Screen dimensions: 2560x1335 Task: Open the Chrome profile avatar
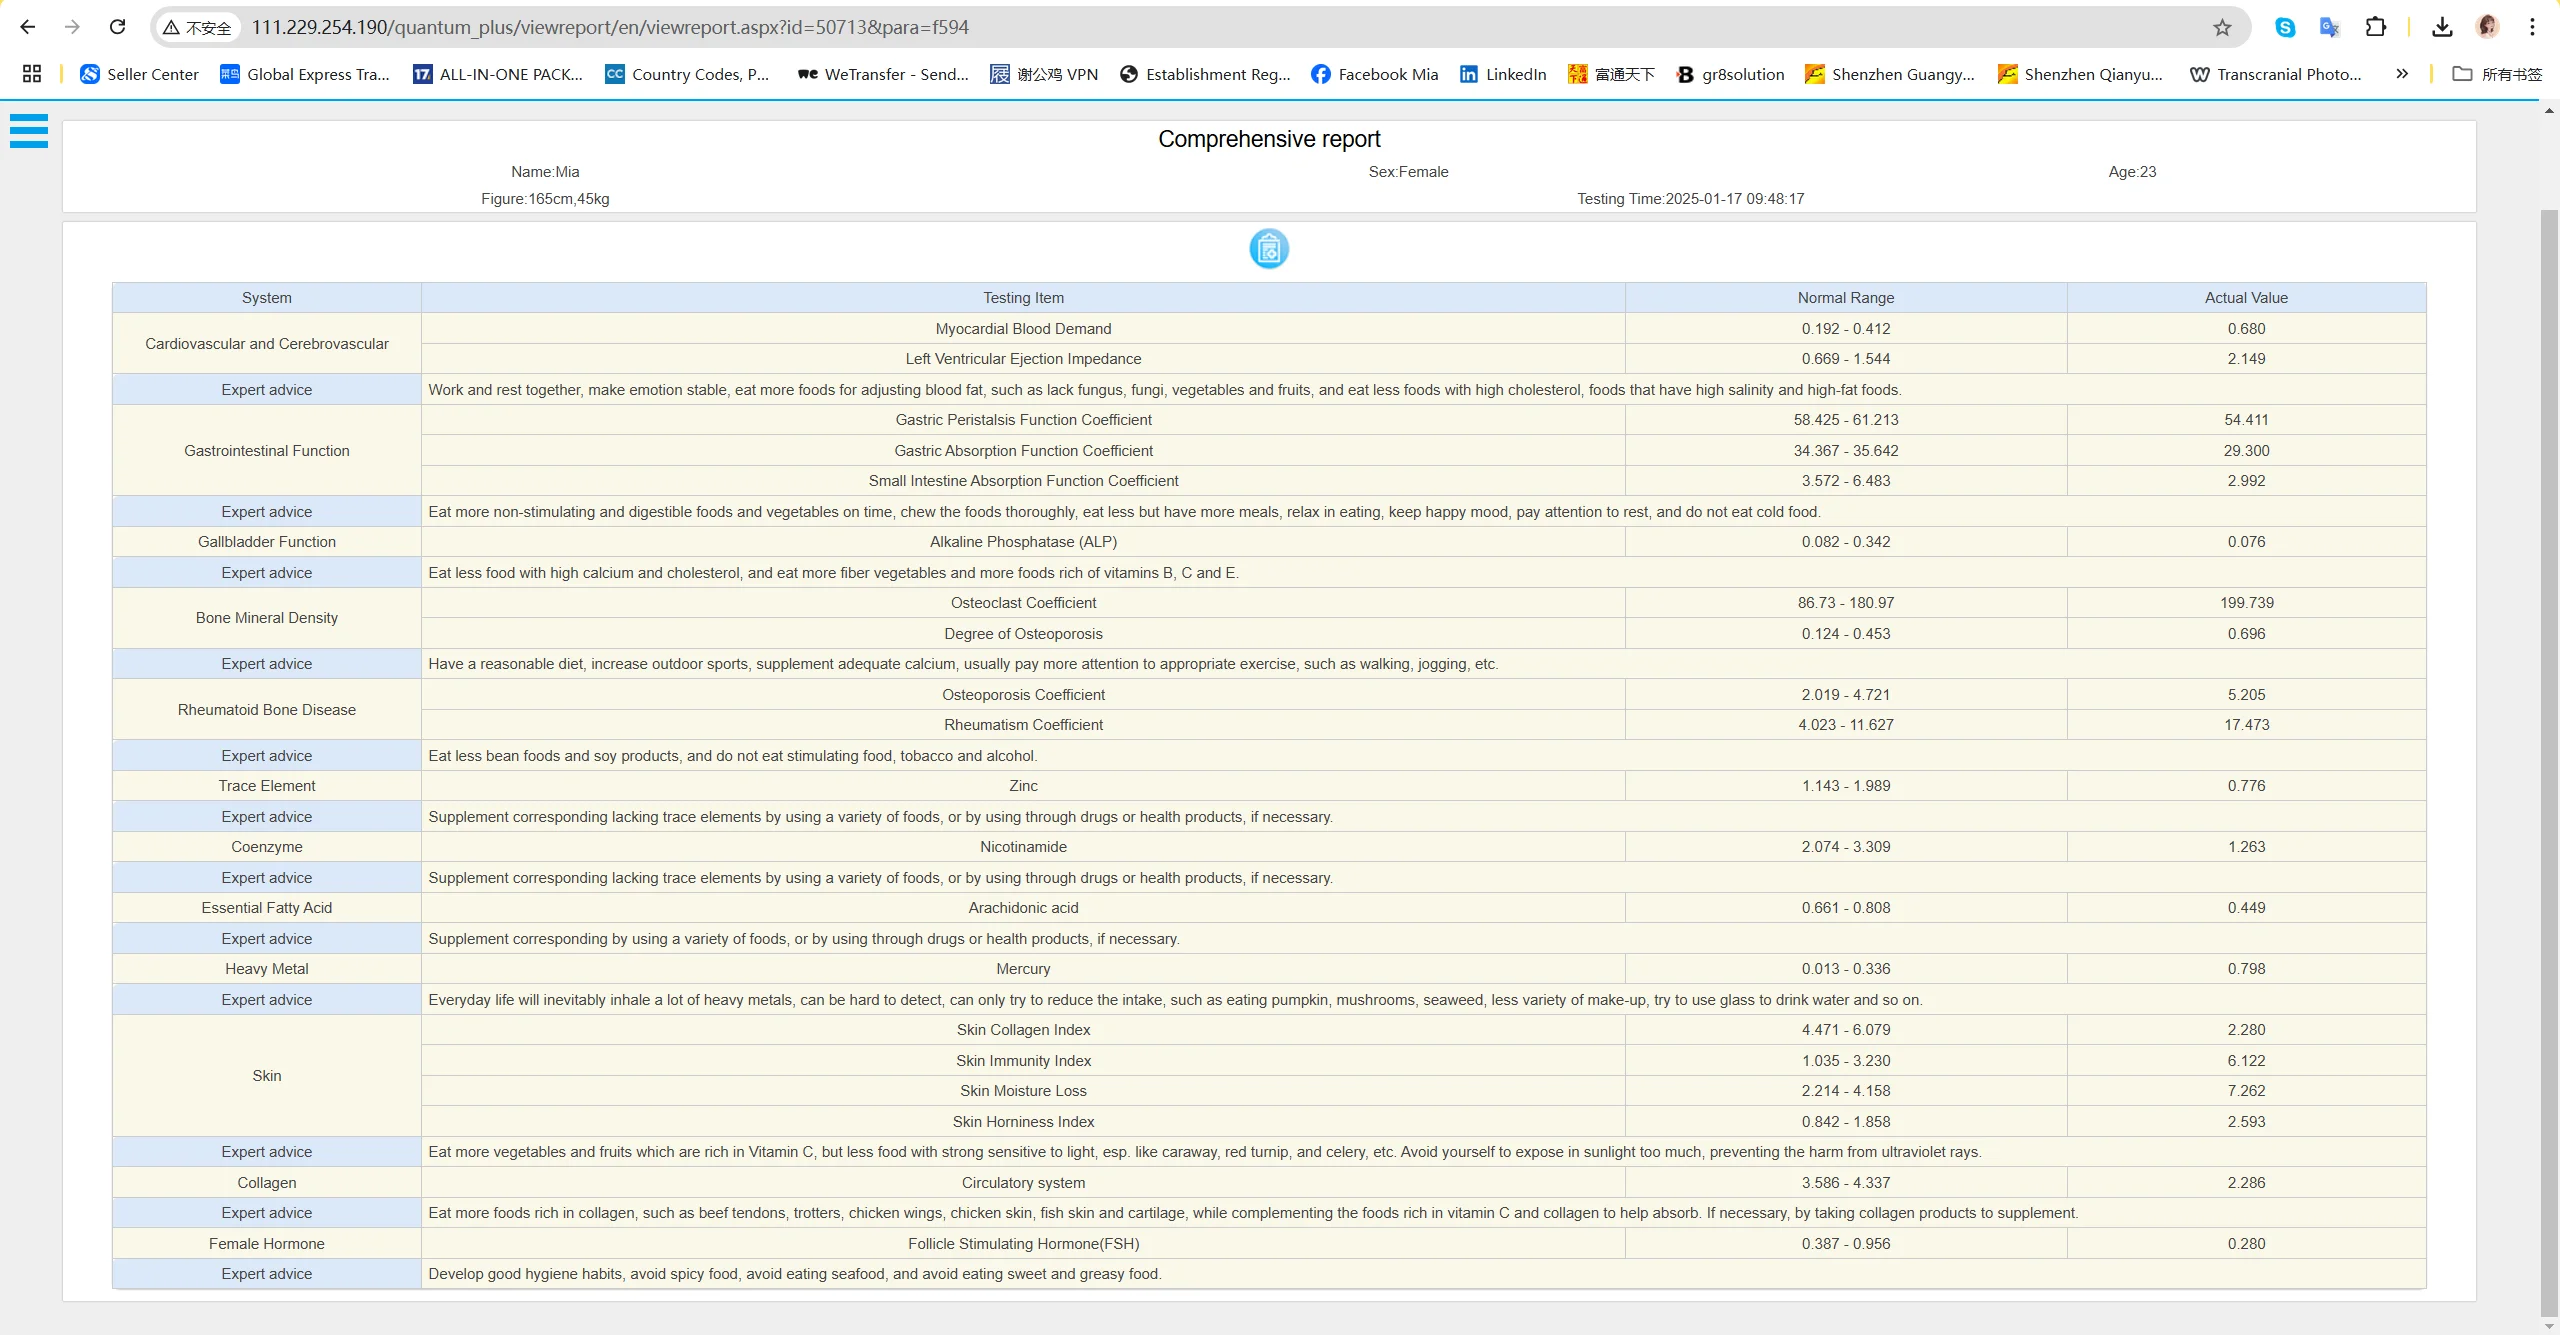pos(2488,27)
